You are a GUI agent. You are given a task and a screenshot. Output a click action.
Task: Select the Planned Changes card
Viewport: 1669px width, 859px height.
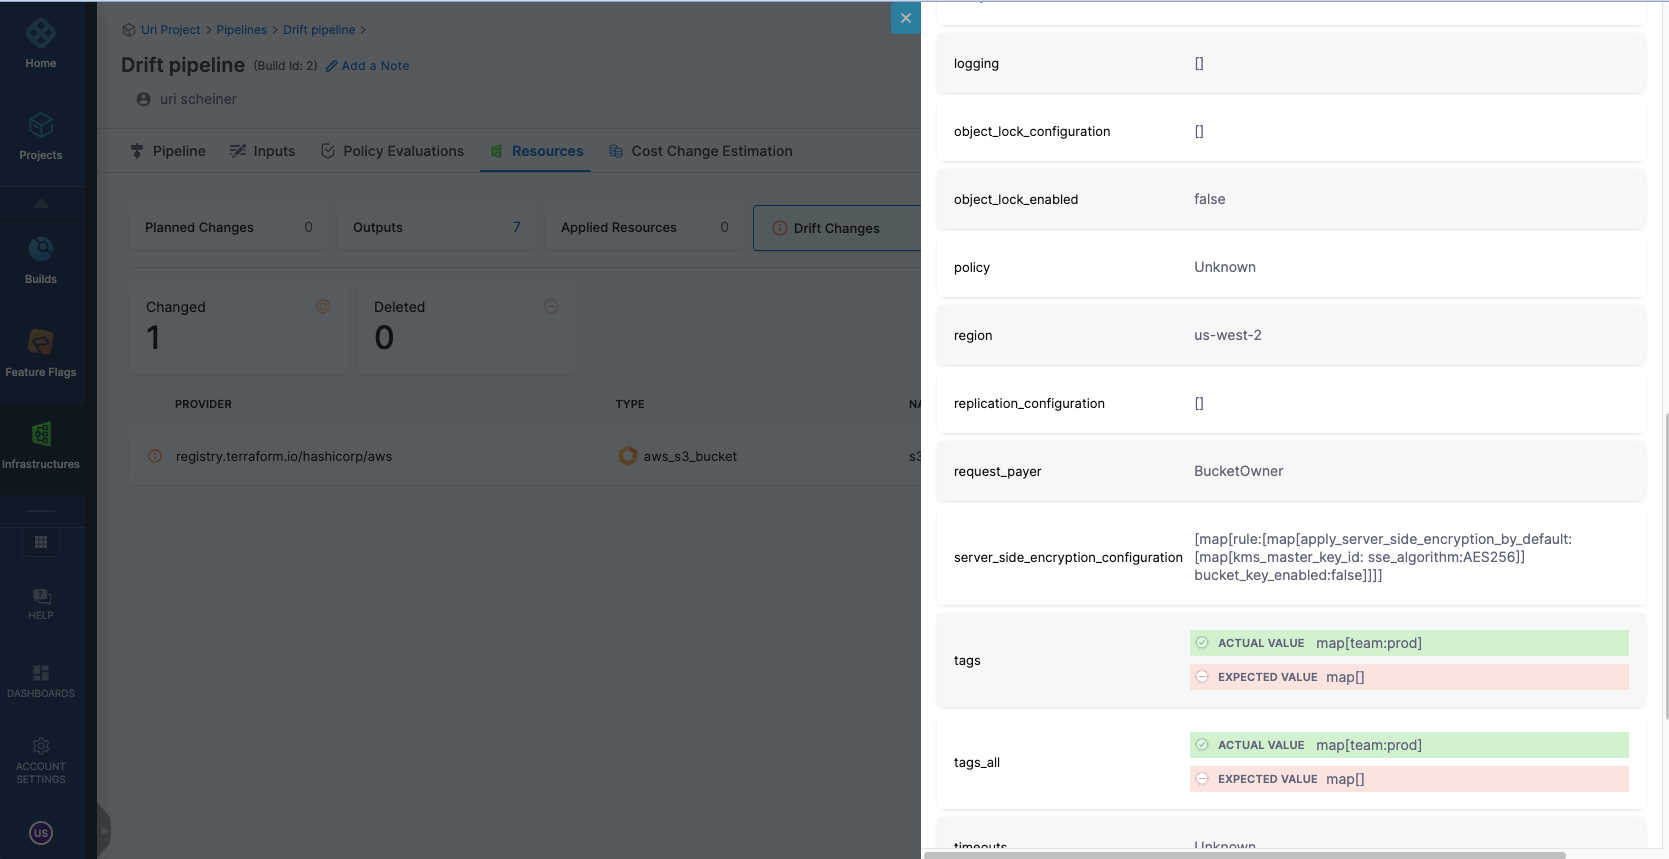228,228
